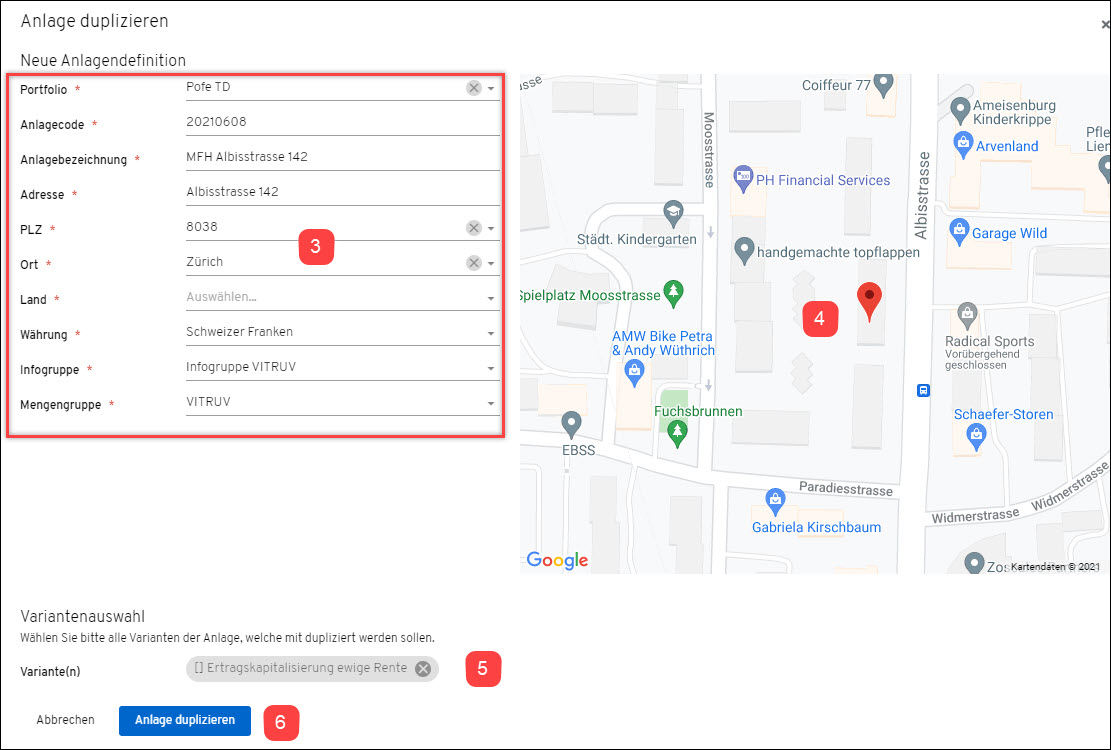Clear the PLZ value 8038
This screenshot has width=1111, height=750.
pos(473,228)
